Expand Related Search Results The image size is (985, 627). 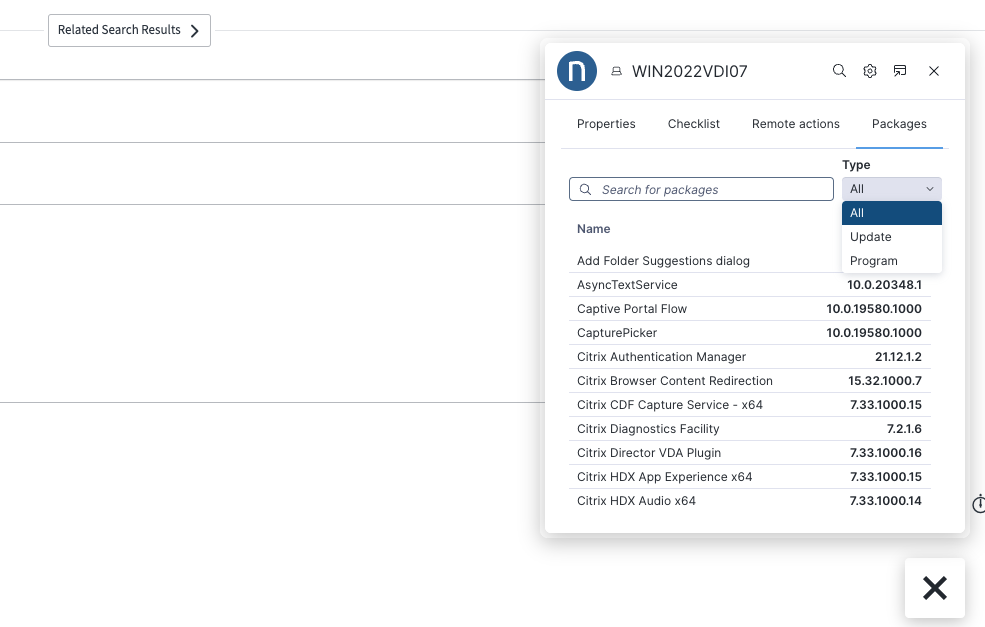tap(129, 30)
